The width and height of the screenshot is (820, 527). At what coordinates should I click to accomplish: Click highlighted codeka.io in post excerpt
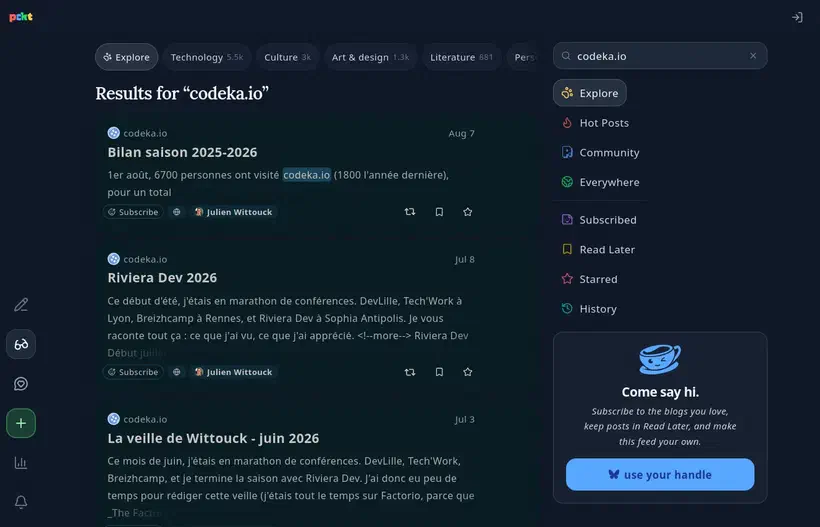(x=306, y=175)
